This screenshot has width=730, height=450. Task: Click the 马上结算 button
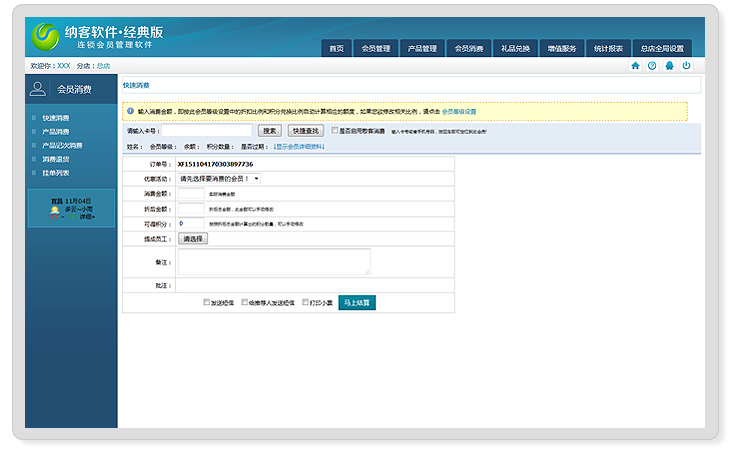click(x=357, y=302)
